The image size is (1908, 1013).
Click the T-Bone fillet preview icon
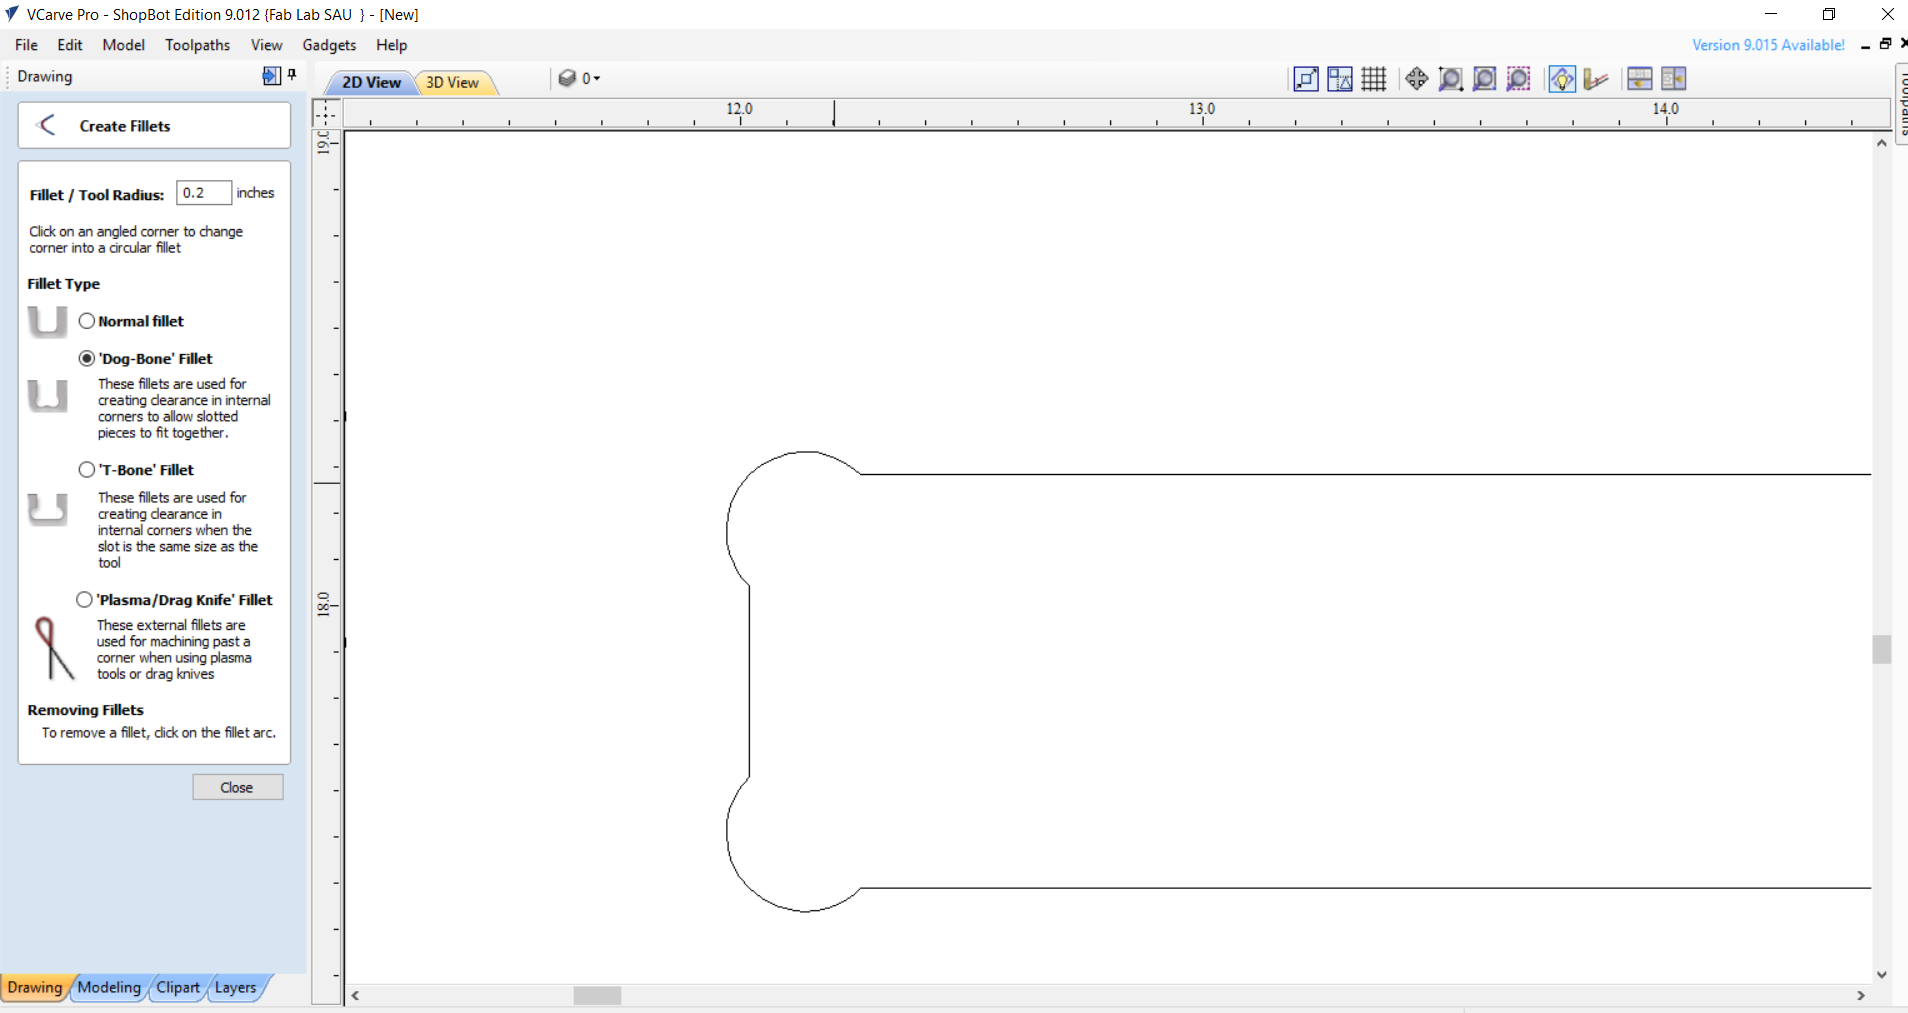tap(47, 509)
